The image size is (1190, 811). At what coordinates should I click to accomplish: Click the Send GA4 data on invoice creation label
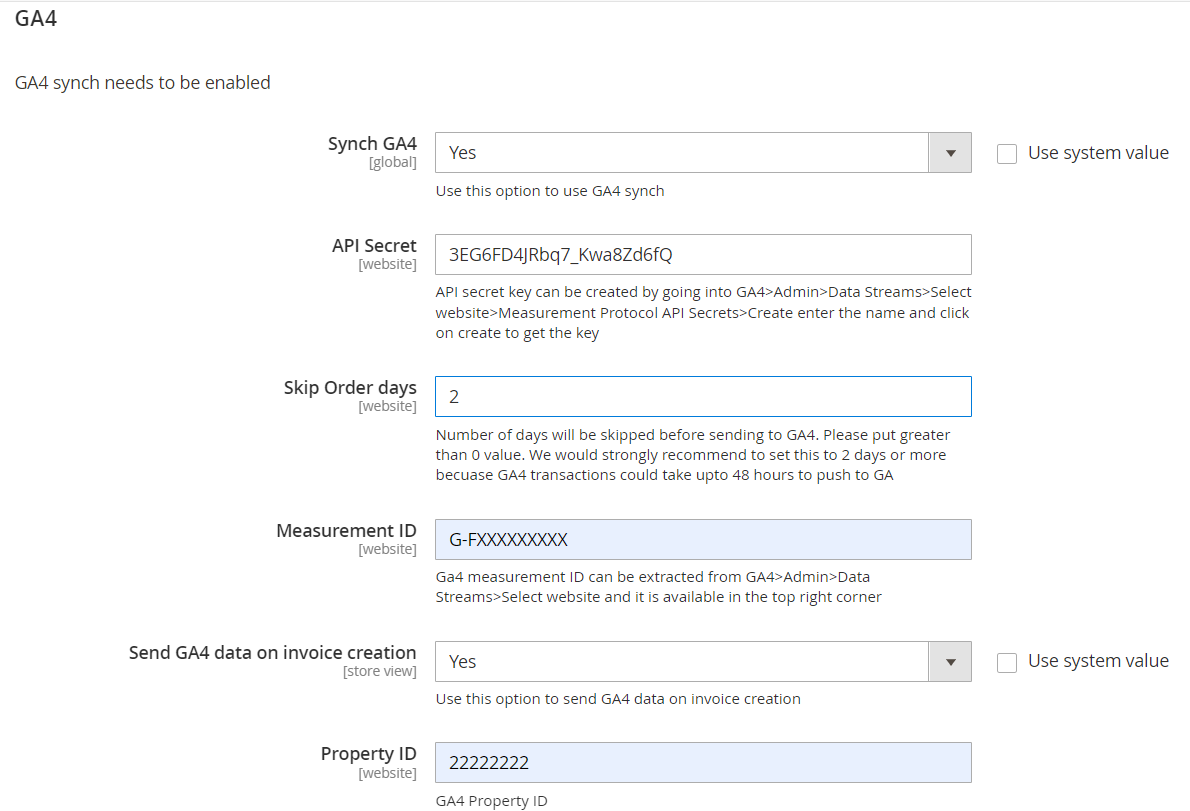pyautogui.click(x=272, y=652)
